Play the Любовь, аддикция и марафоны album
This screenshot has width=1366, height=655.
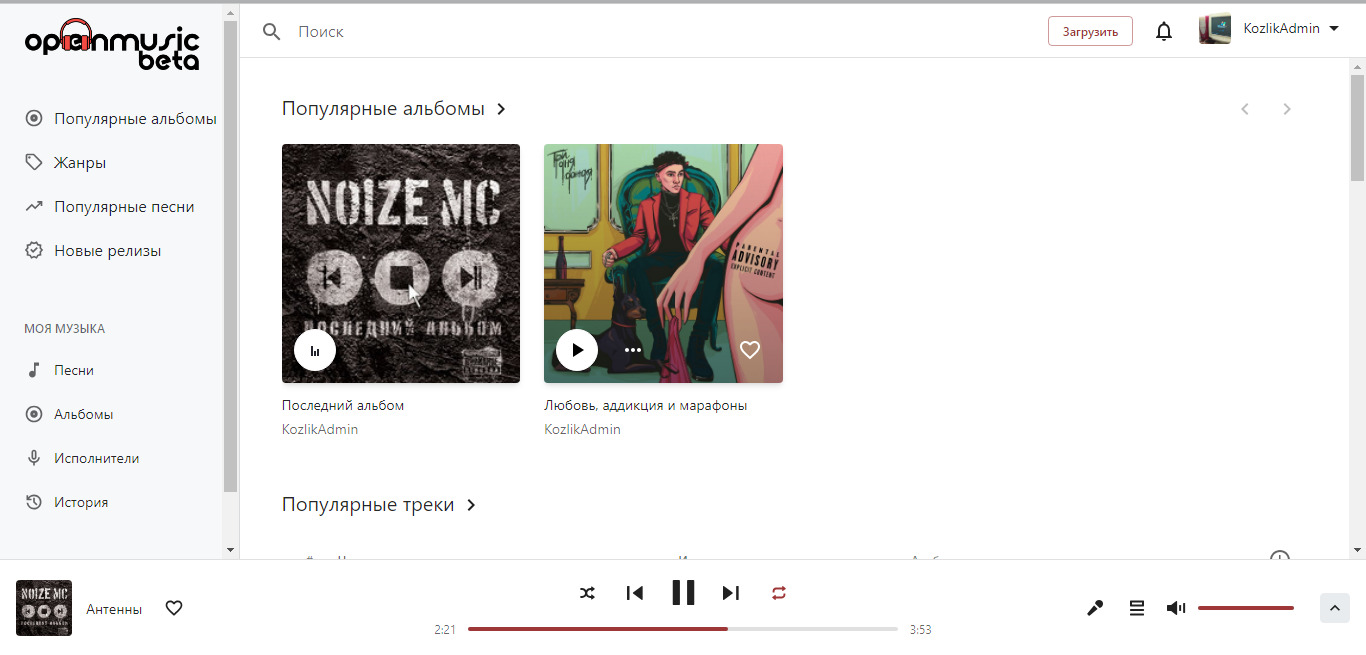(x=577, y=350)
